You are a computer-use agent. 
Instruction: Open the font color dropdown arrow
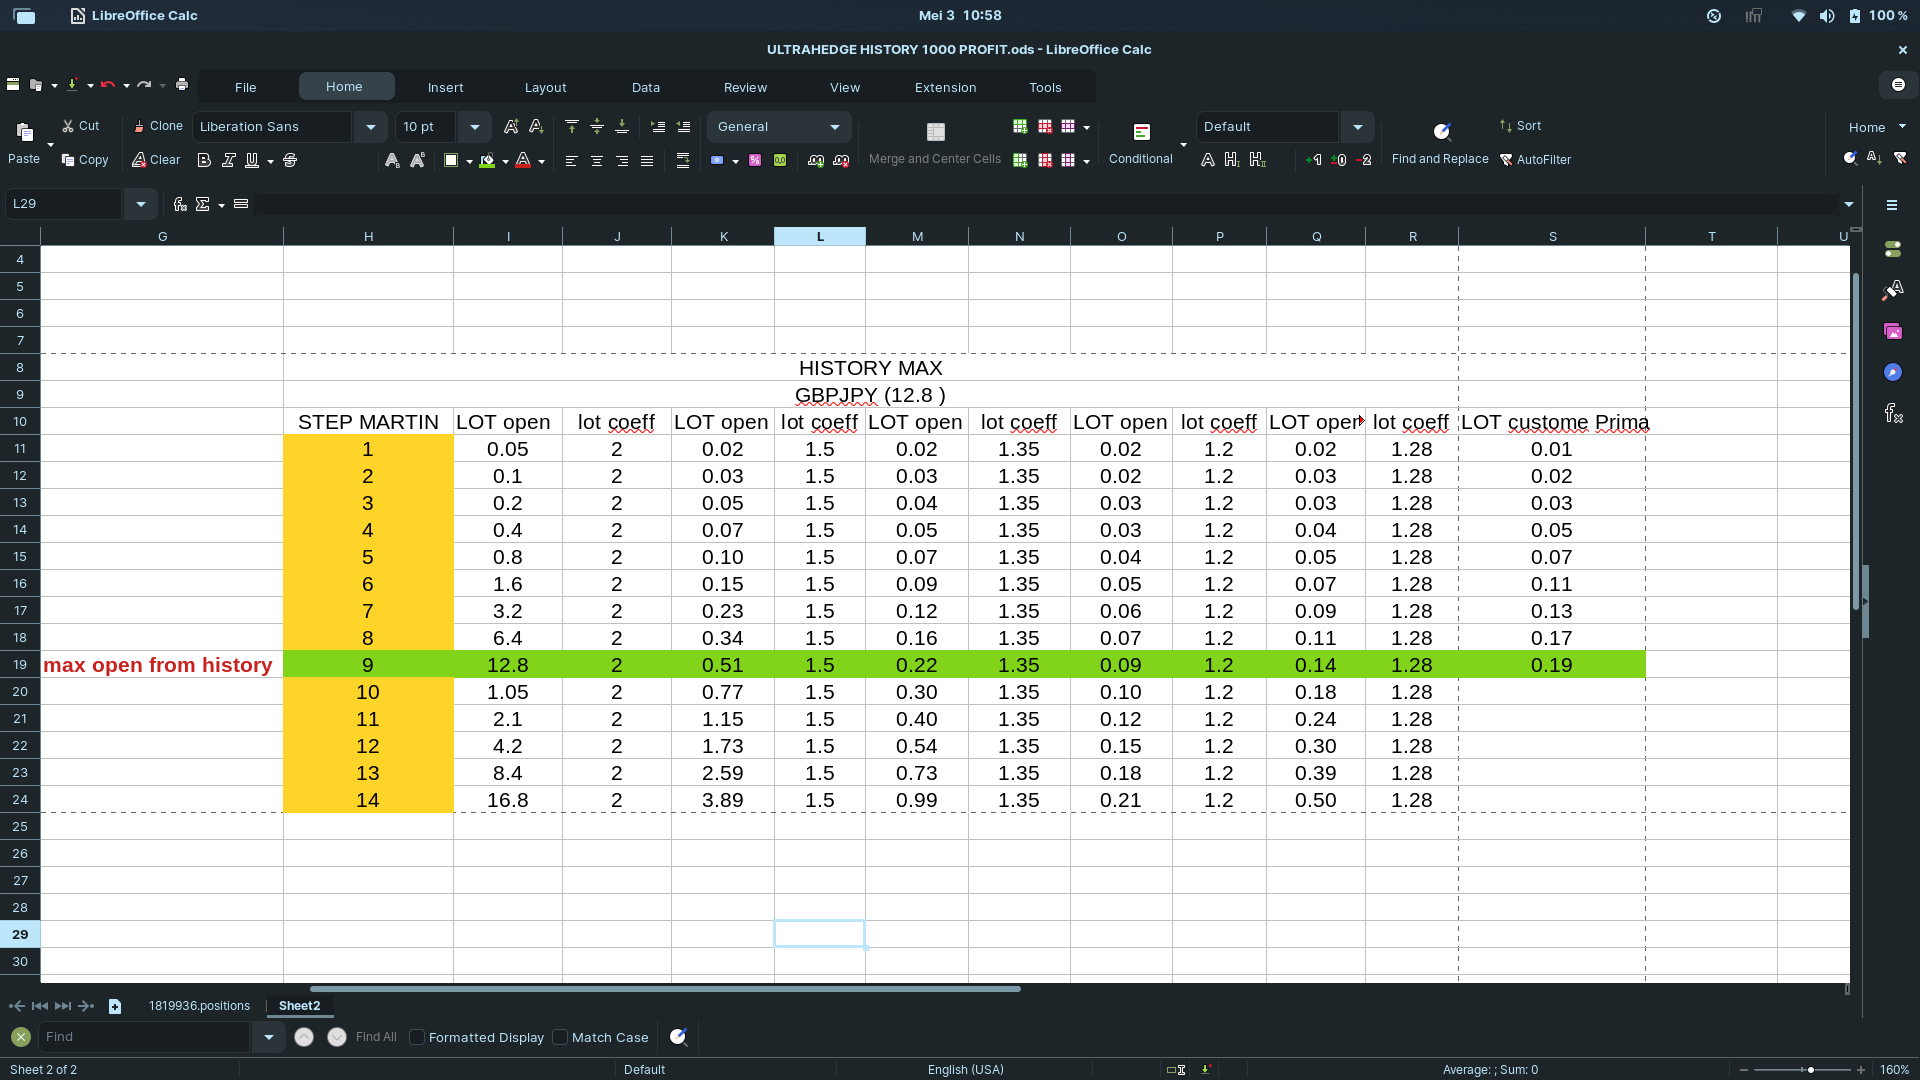(x=542, y=161)
